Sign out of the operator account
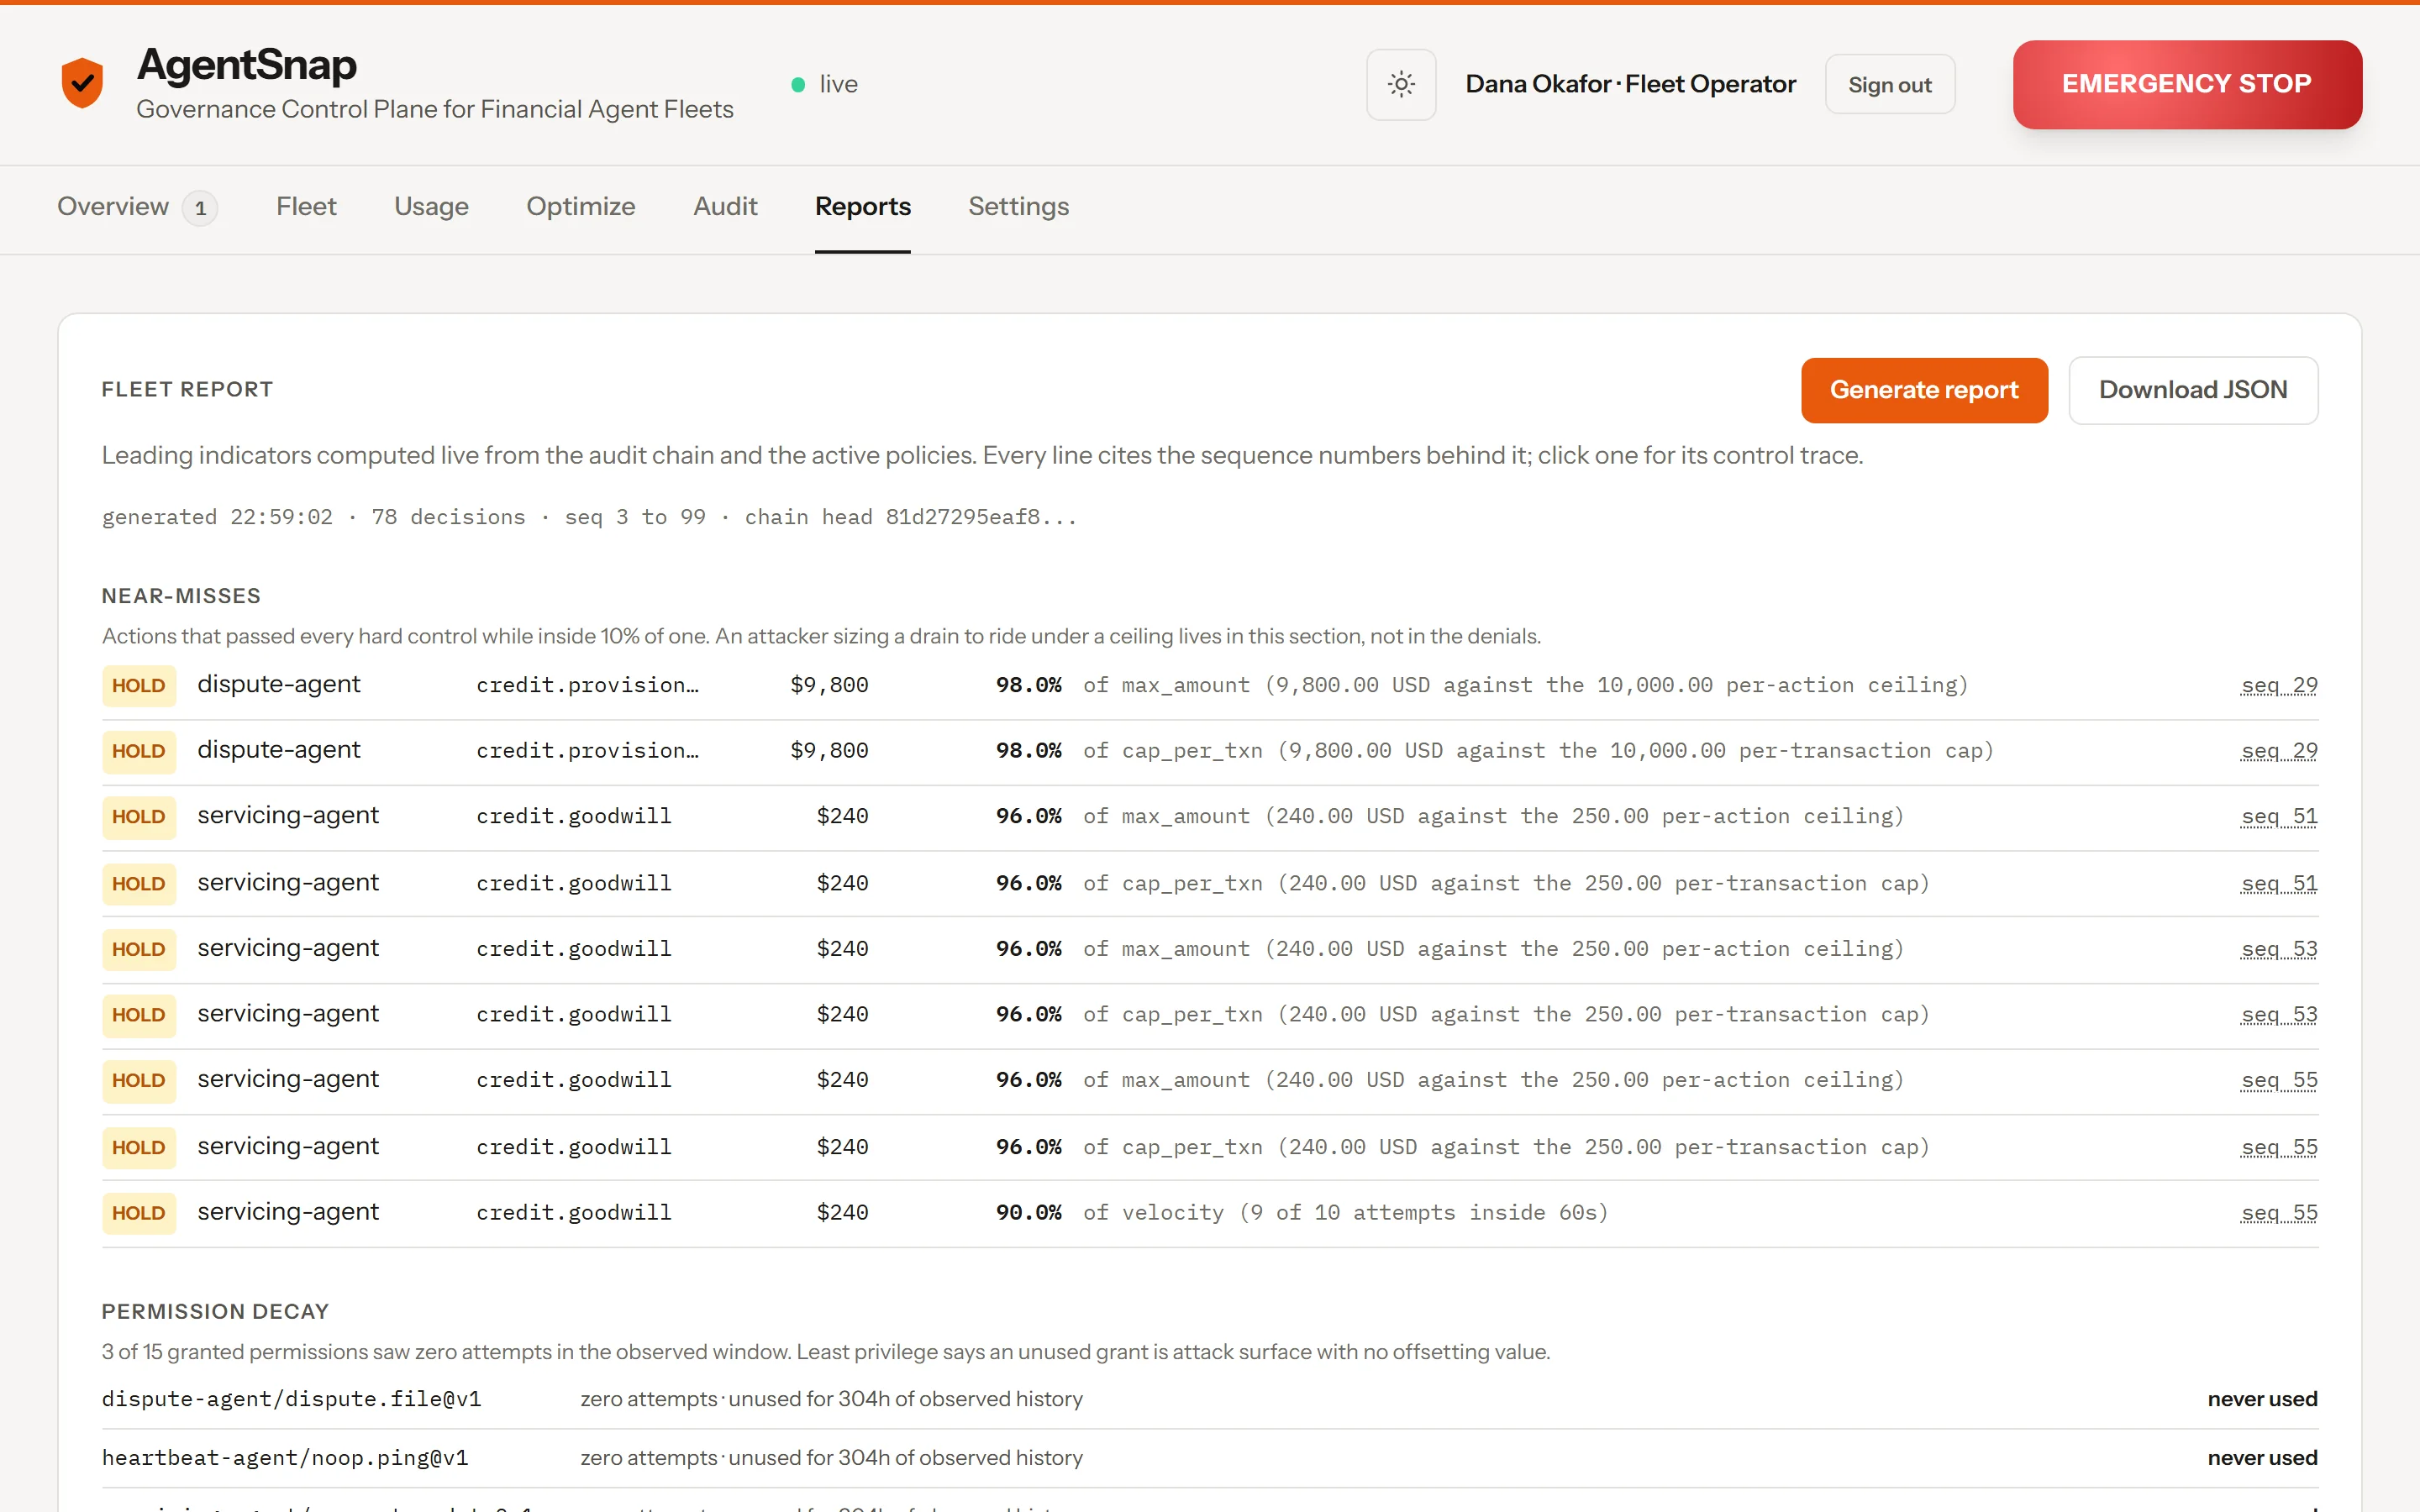 coord(1889,85)
